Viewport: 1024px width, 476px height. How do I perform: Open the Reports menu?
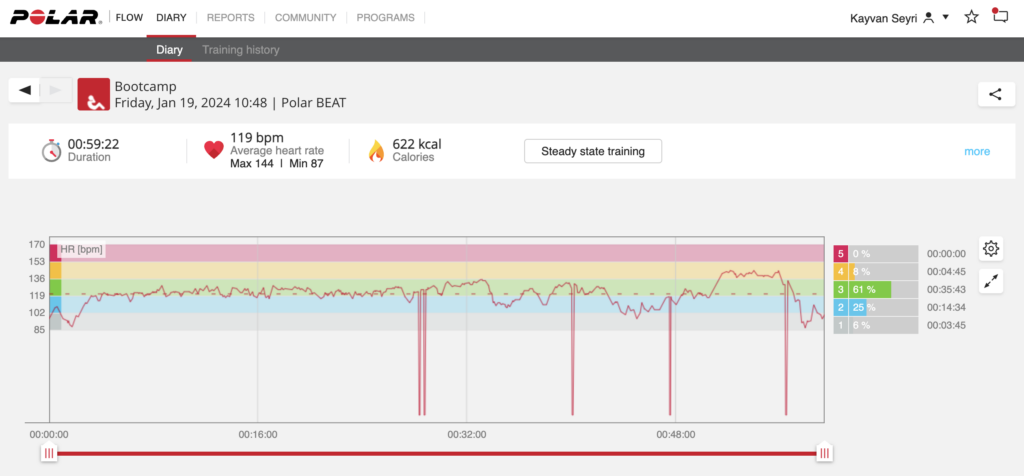click(230, 17)
